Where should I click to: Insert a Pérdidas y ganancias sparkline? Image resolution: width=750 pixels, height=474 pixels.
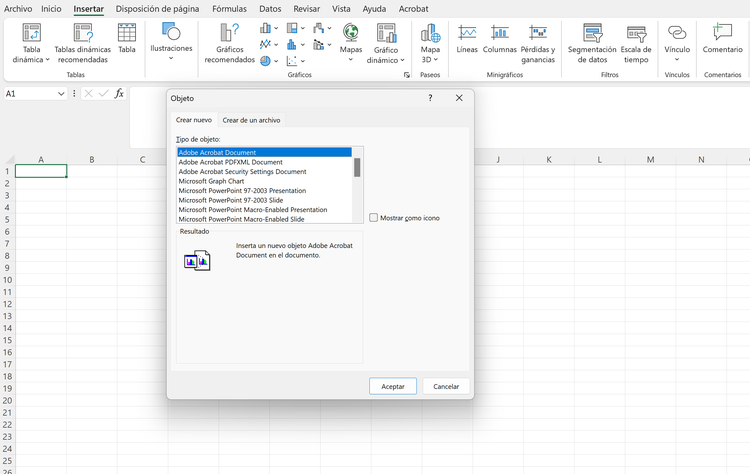538,44
